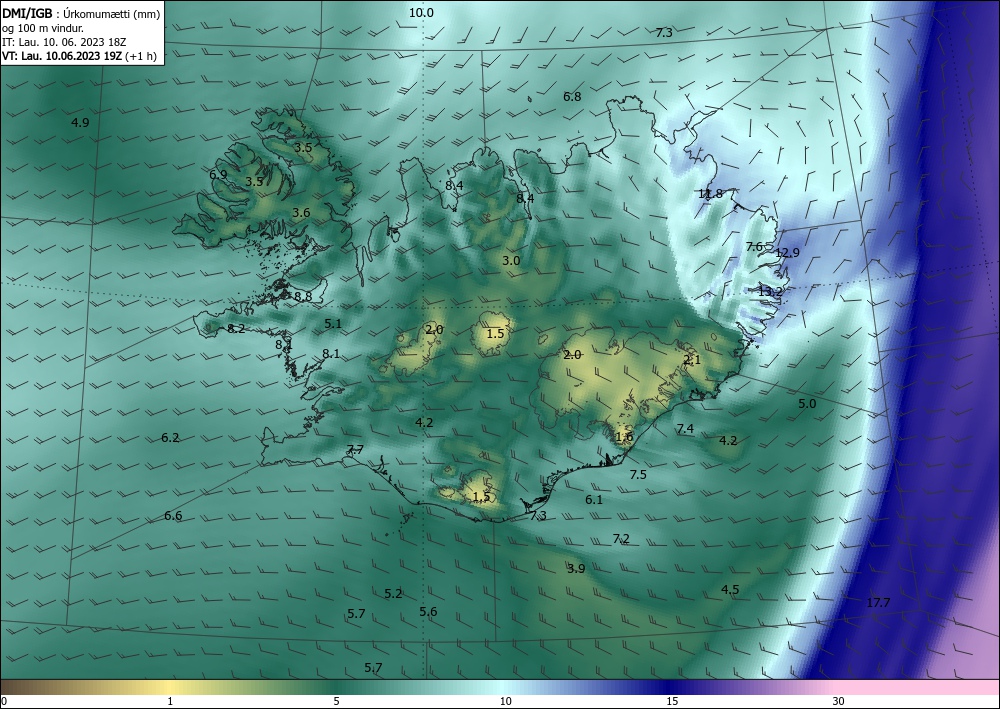
Task: Click the 6.6 value on the map
Action: tap(173, 516)
